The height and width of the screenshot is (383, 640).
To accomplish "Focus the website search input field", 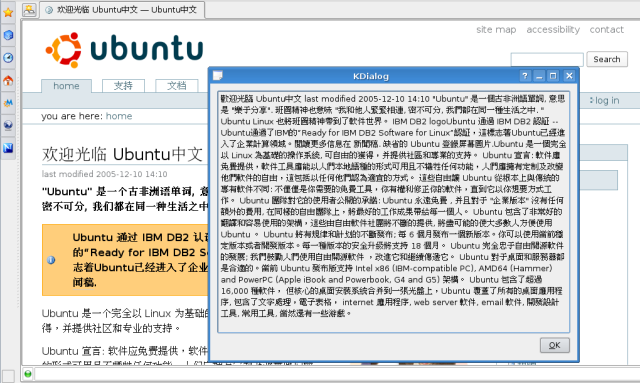I will pos(547,60).
